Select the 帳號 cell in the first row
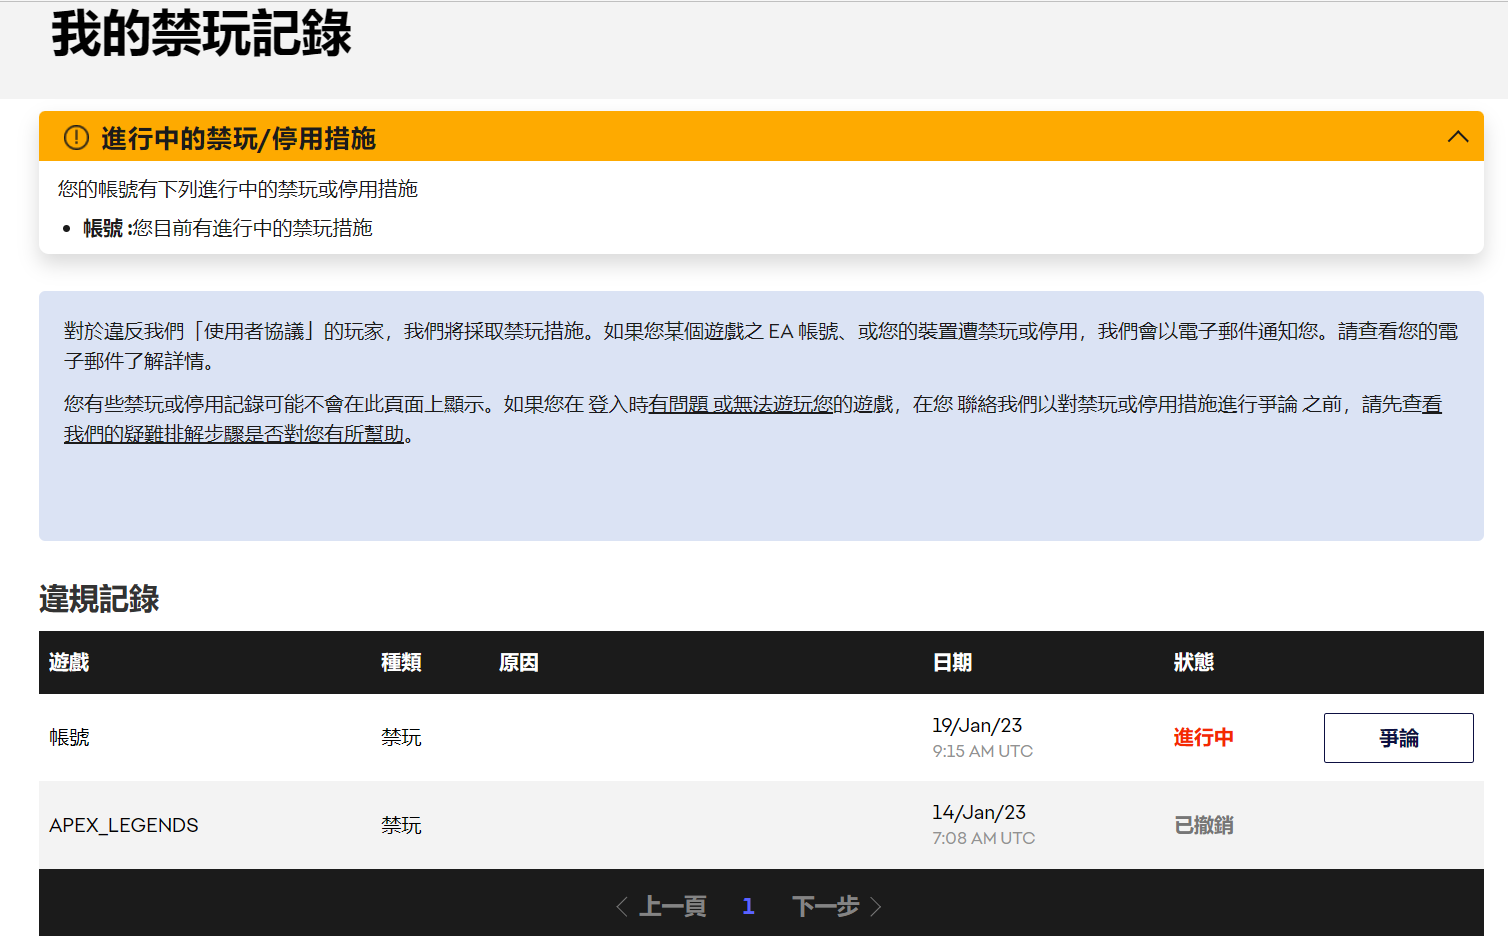 (x=69, y=738)
